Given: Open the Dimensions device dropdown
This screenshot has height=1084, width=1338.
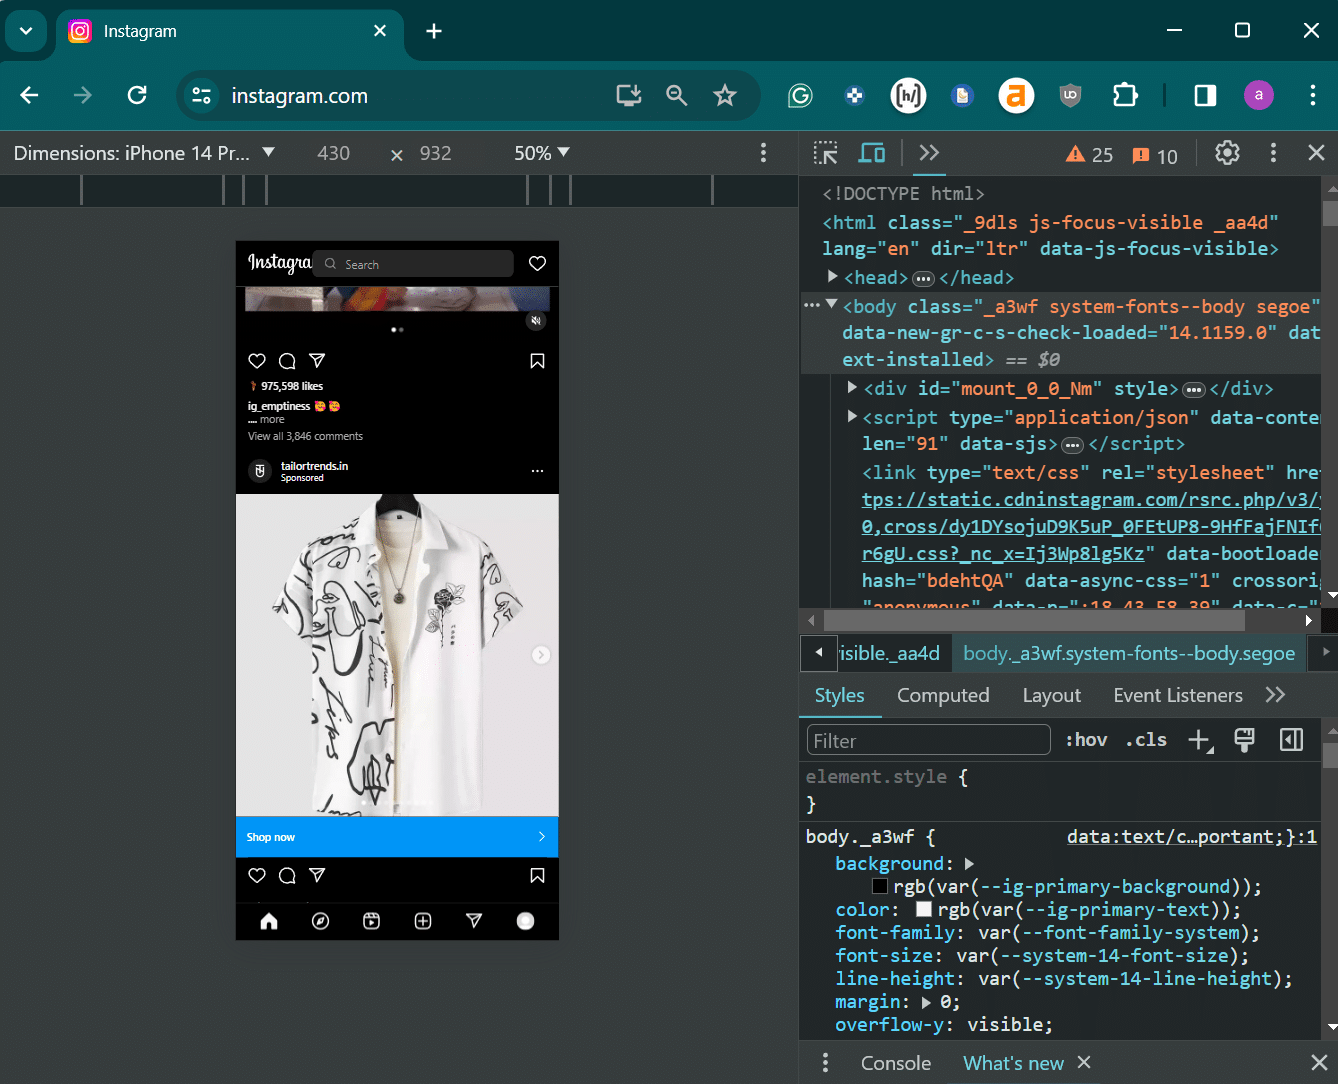Looking at the screenshot, I should click(144, 153).
